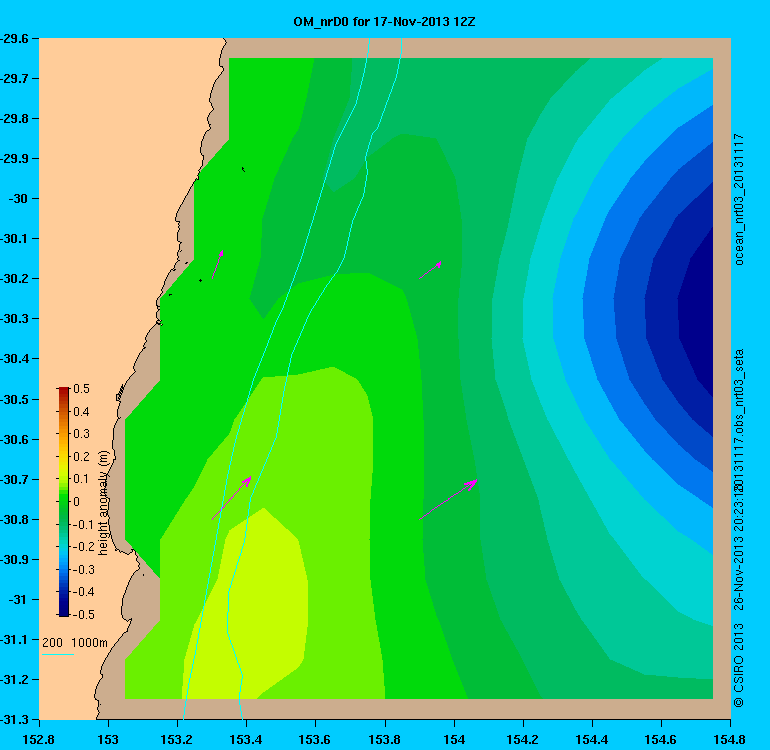The width and height of the screenshot is (770, 750).
Task: Click latitude axis label -29.9
Action: pyautogui.click(x=14, y=159)
